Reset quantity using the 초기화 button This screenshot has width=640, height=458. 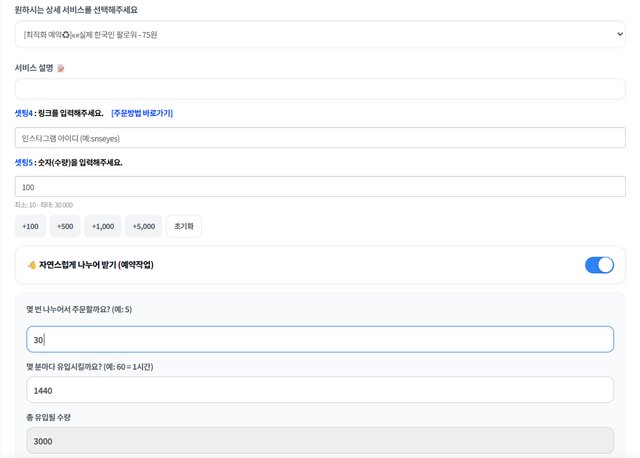[x=184, y=226]
